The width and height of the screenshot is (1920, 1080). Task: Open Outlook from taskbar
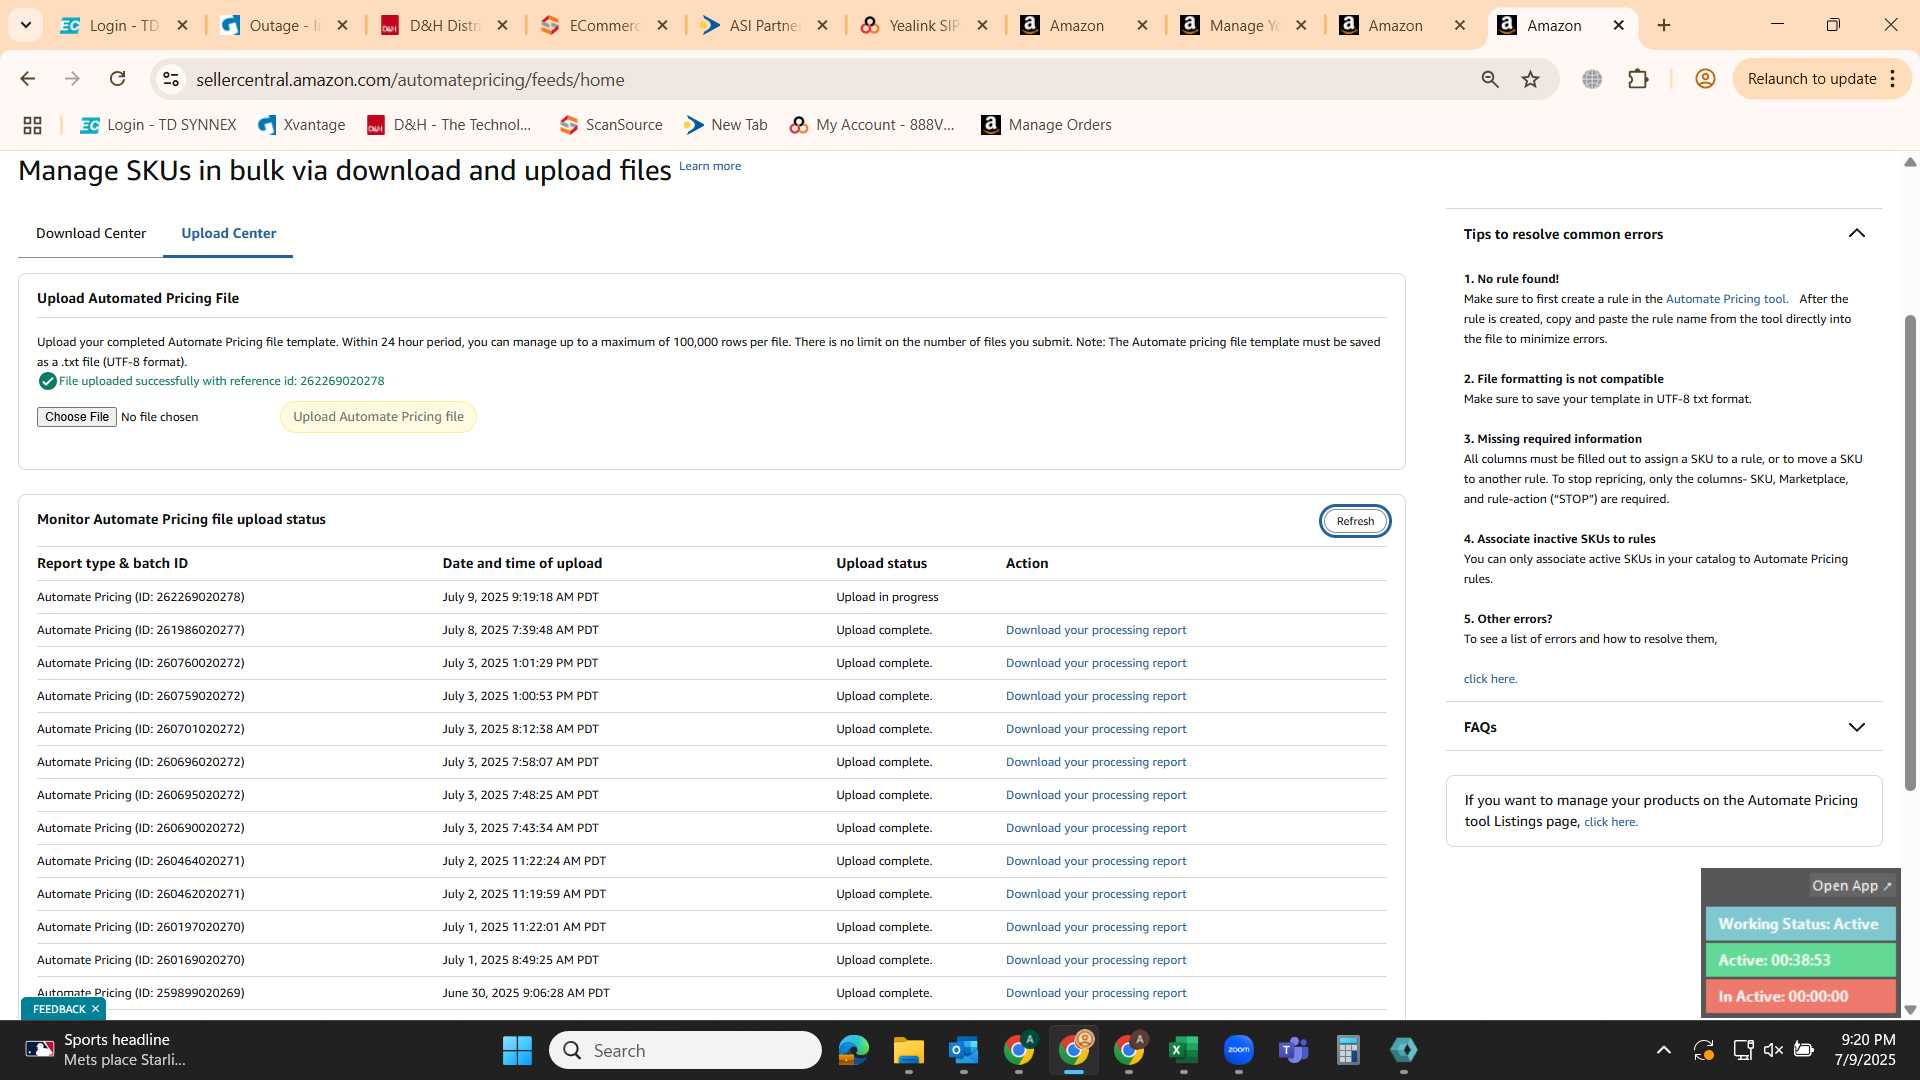963,1050
